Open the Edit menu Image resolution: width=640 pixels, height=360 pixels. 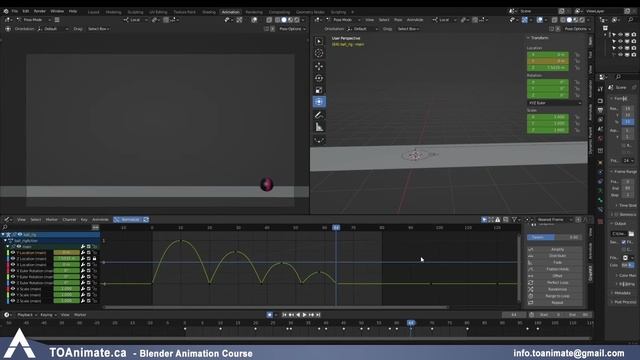point(26,11)
